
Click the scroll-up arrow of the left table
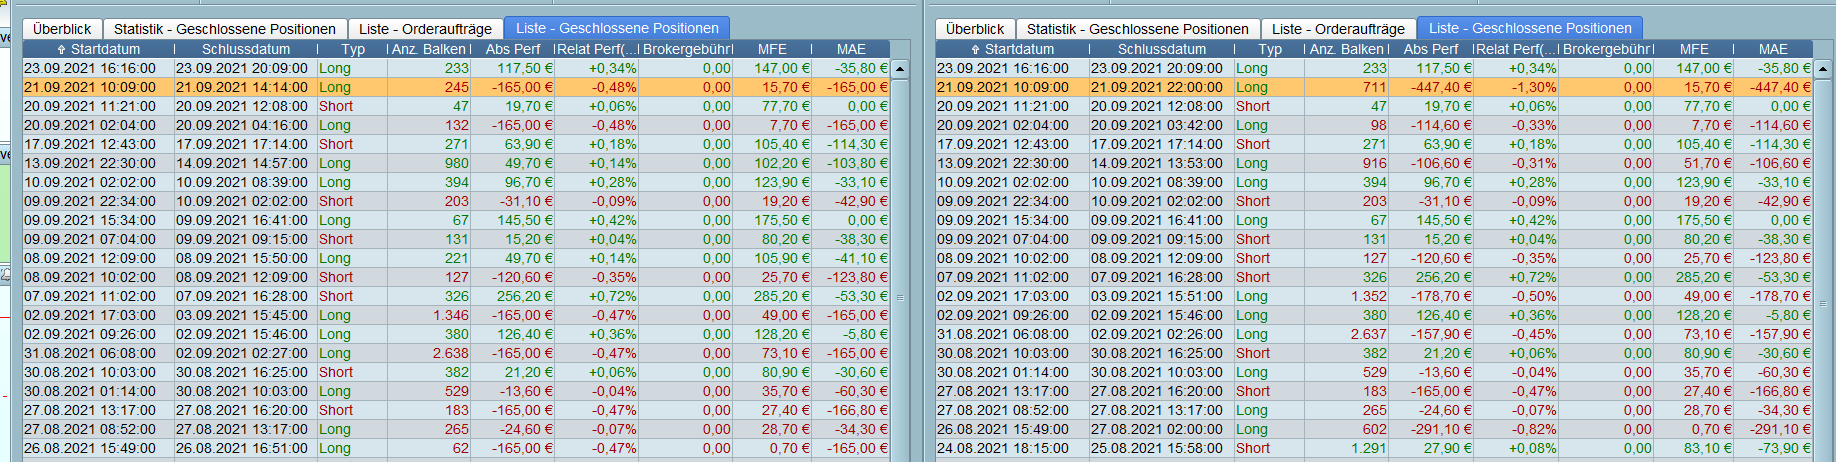click(x=900, y=69)
